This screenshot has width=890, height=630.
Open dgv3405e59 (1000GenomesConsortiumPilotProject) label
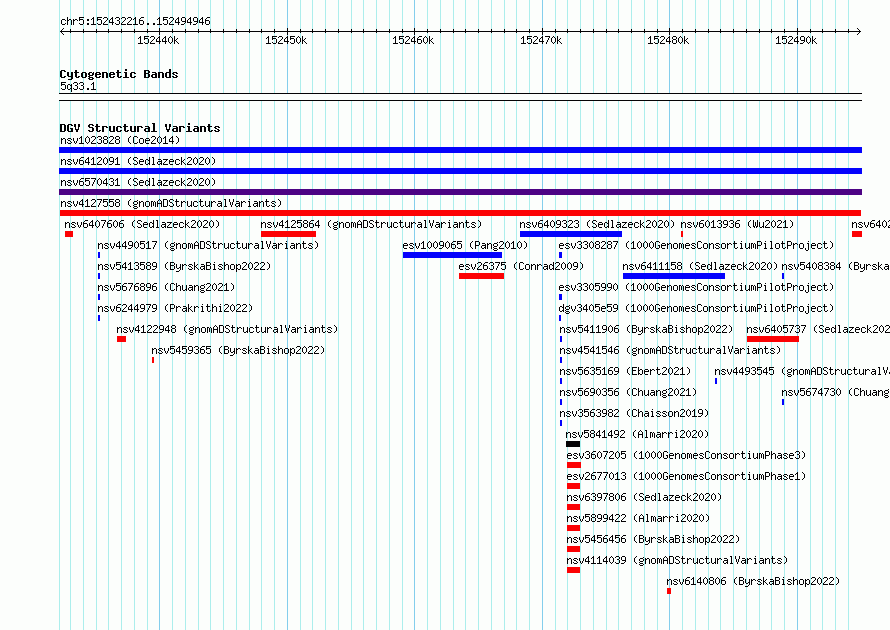tap(696, 308)
